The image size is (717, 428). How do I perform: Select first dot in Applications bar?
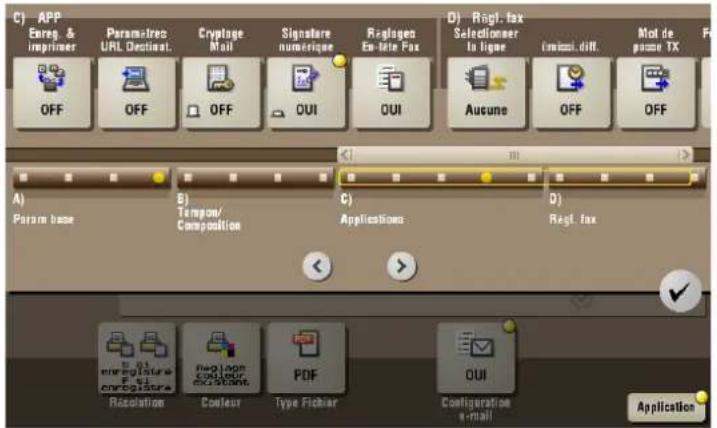coord(351,177)
